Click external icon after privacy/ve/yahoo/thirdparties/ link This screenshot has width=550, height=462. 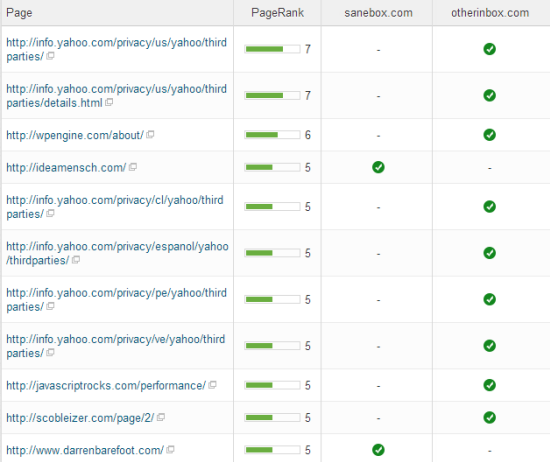[x=50, y=352]
